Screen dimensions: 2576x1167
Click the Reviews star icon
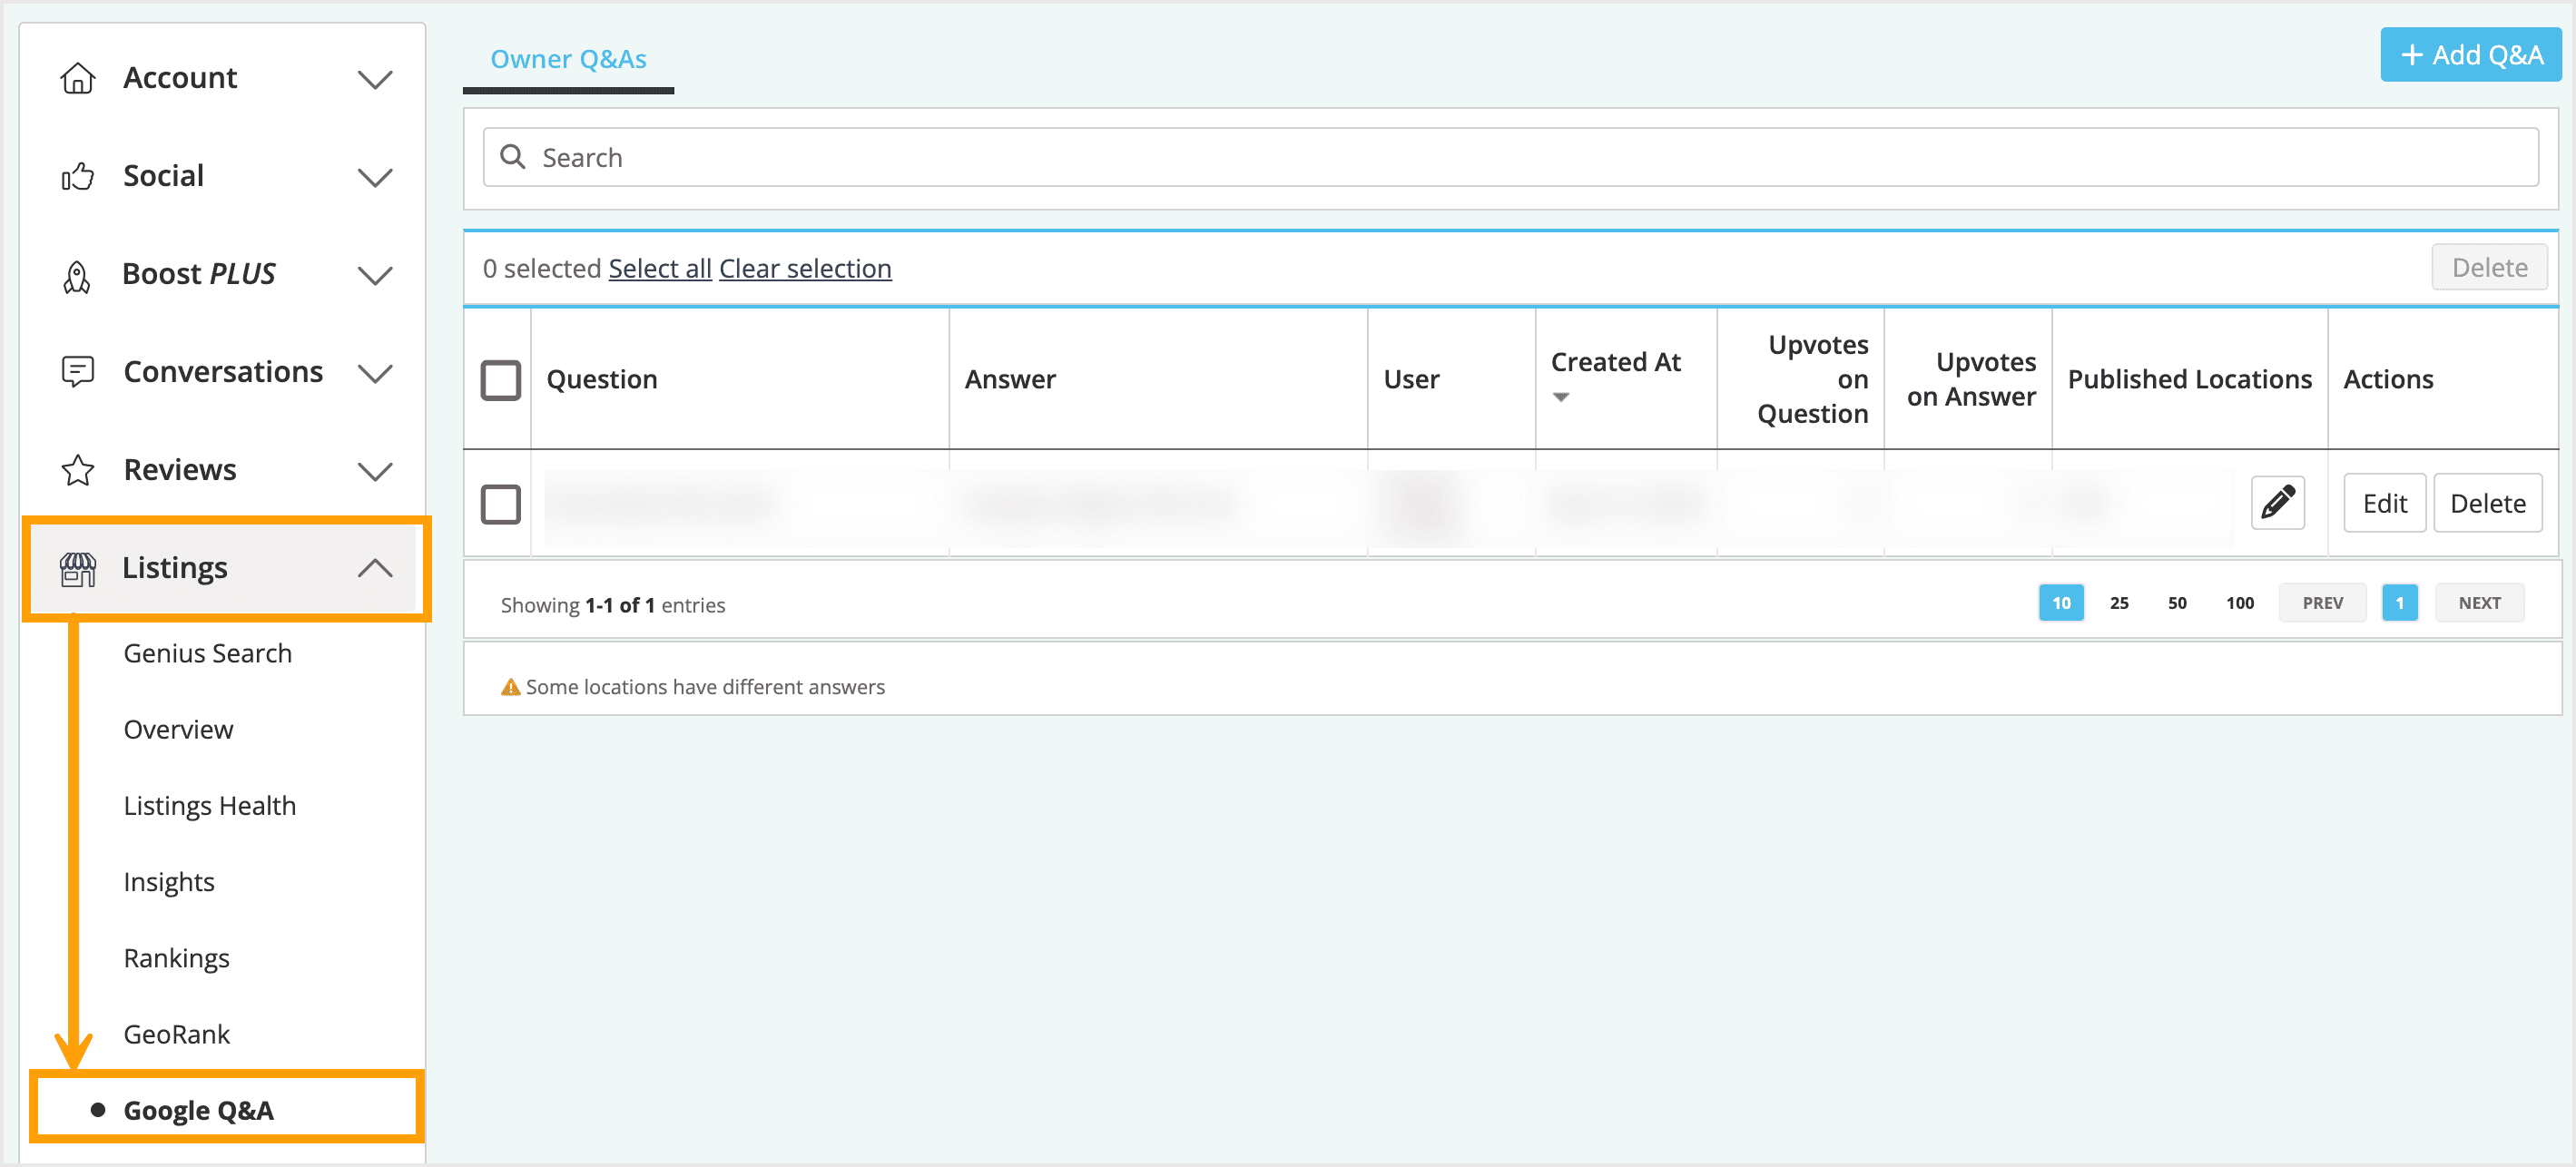click(78, 469)
